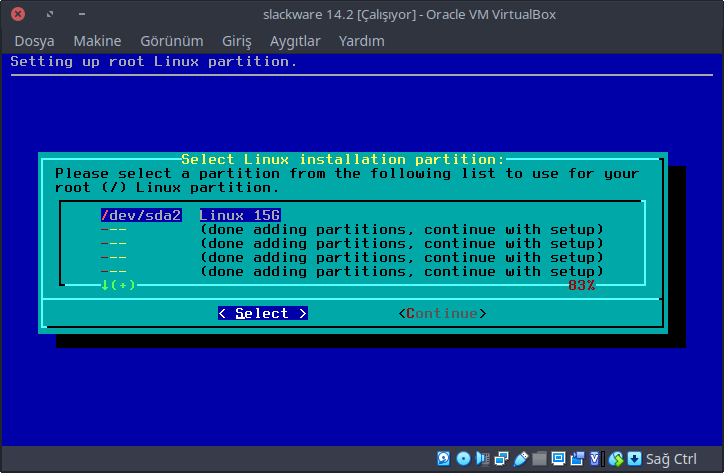Click the audio status icon

pos(483,459)
